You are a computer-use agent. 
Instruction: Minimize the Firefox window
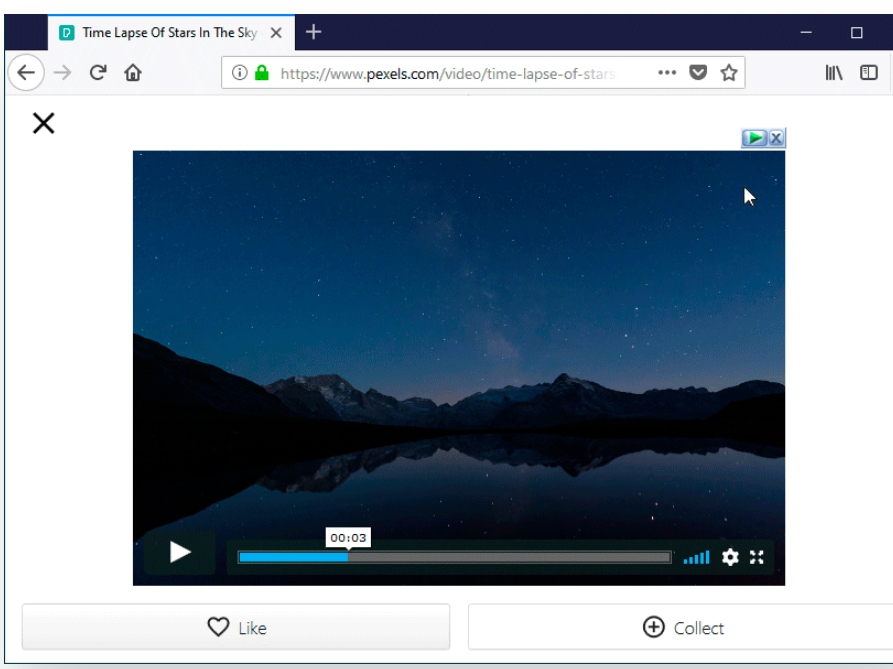click(x=806, y=32)
